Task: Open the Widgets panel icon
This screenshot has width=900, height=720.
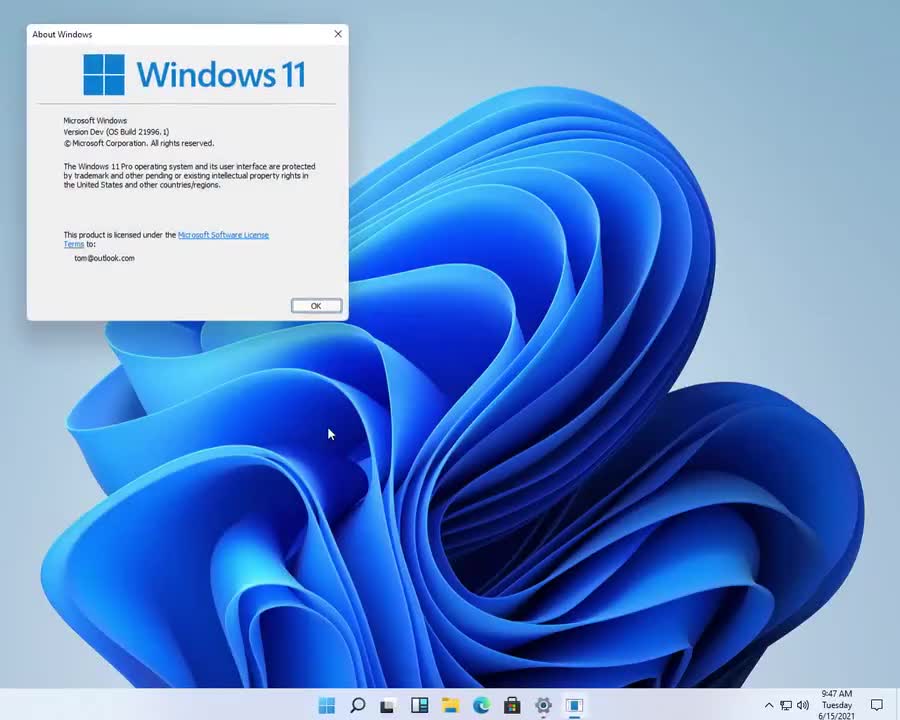Action: tap(419, 705)
